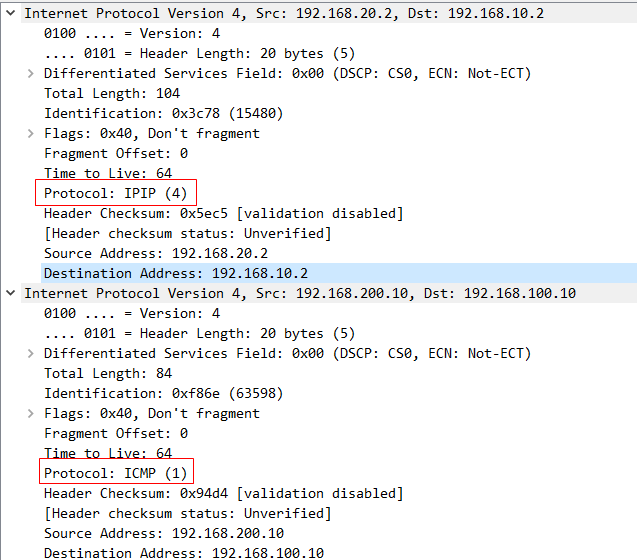
Task: Expand the inner header's Flags: 0x40 row
Action: [30, 413]
